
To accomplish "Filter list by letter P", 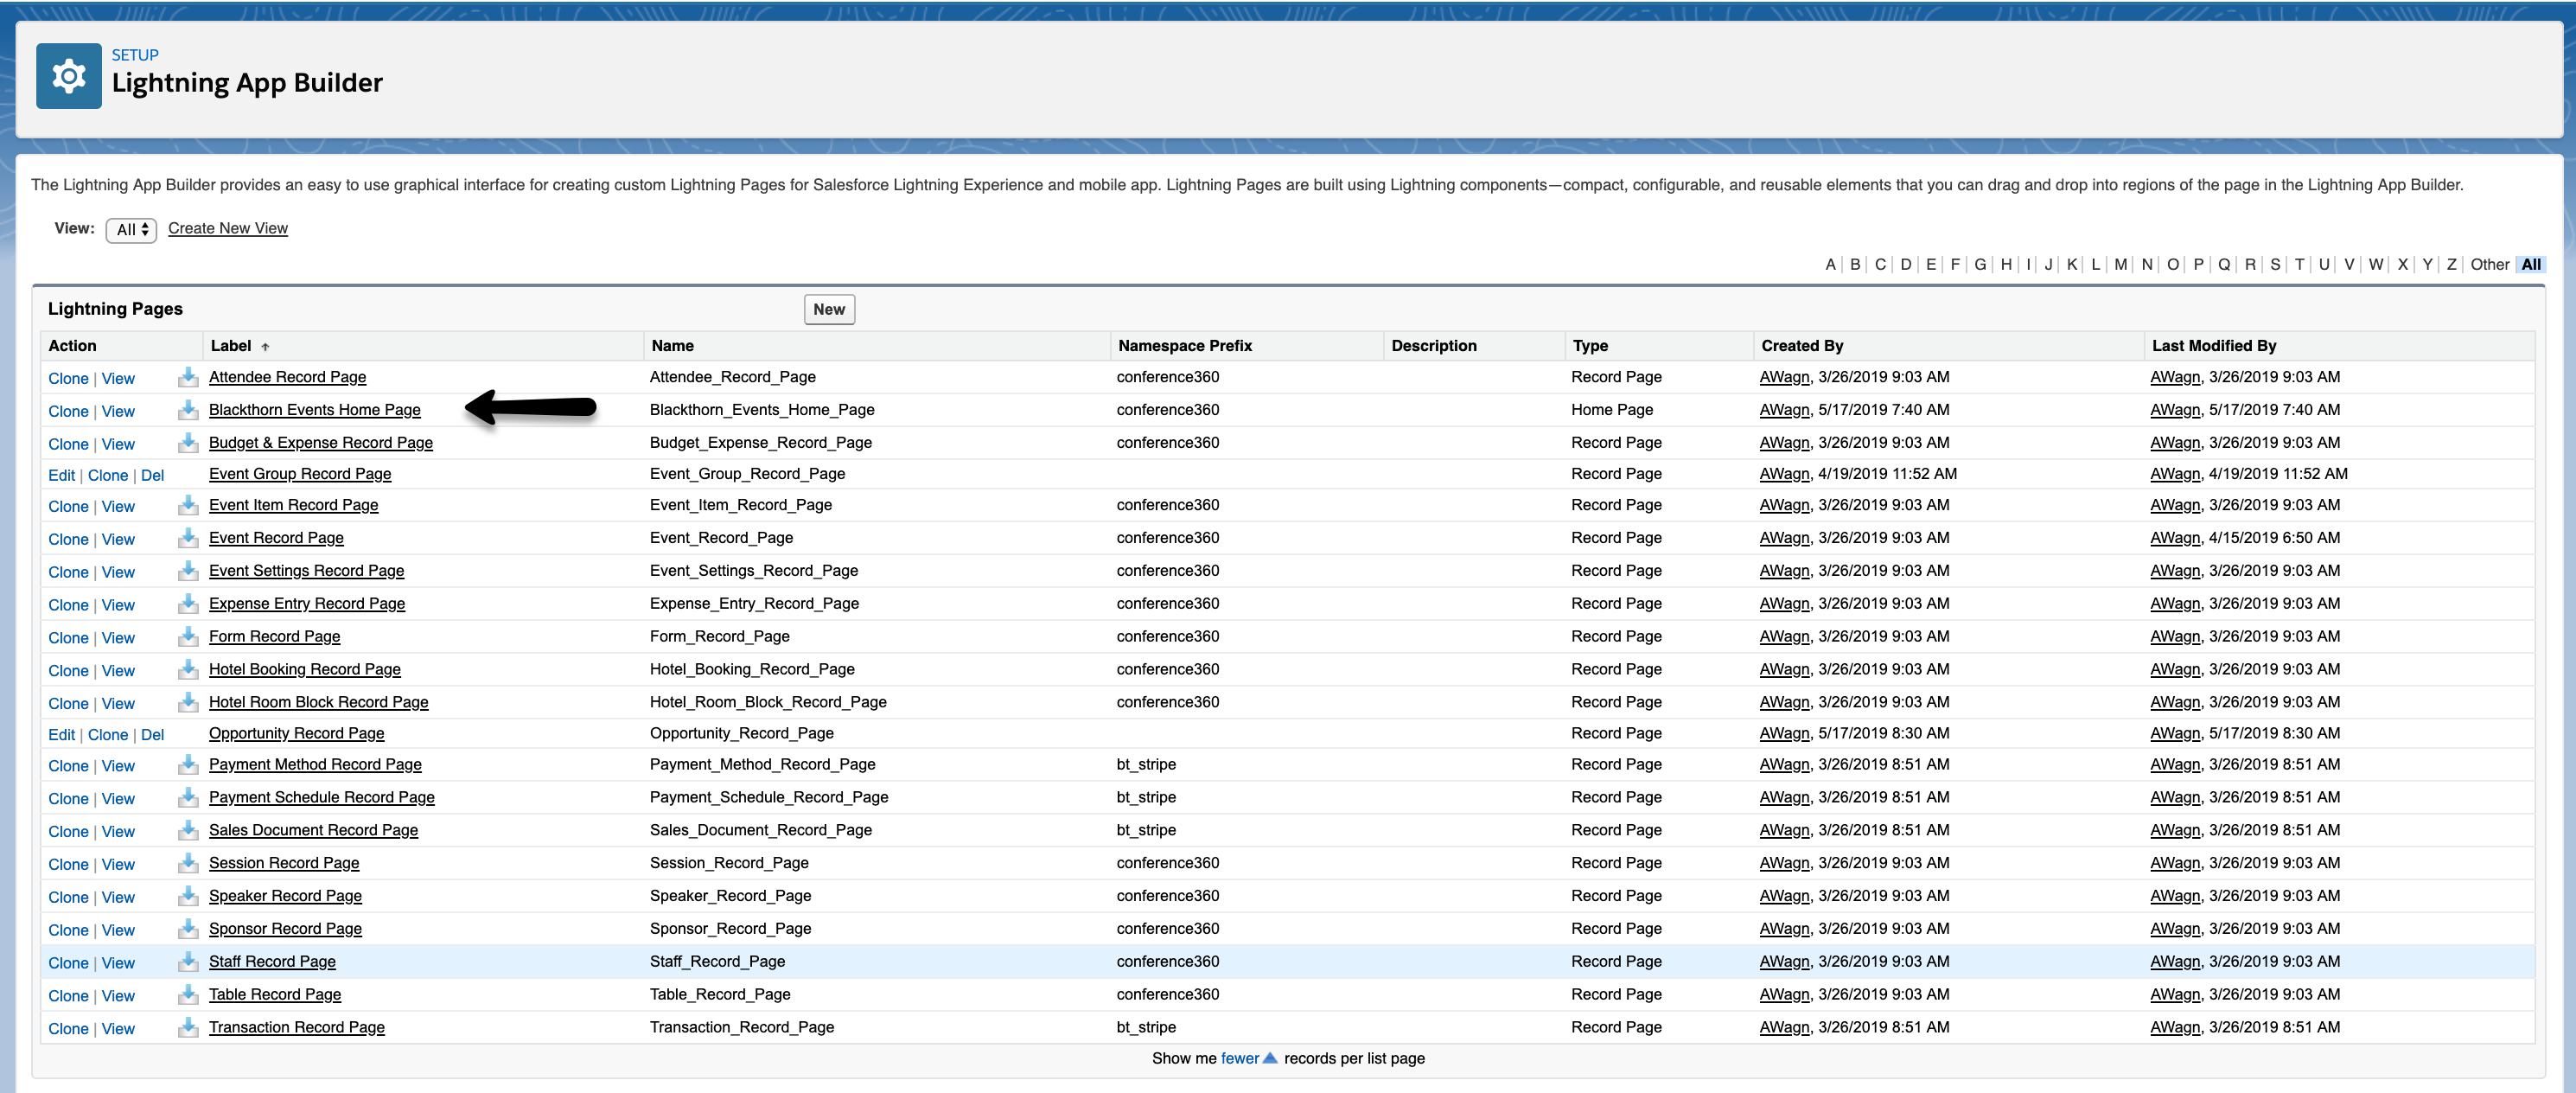I will tap(2199, 265).
